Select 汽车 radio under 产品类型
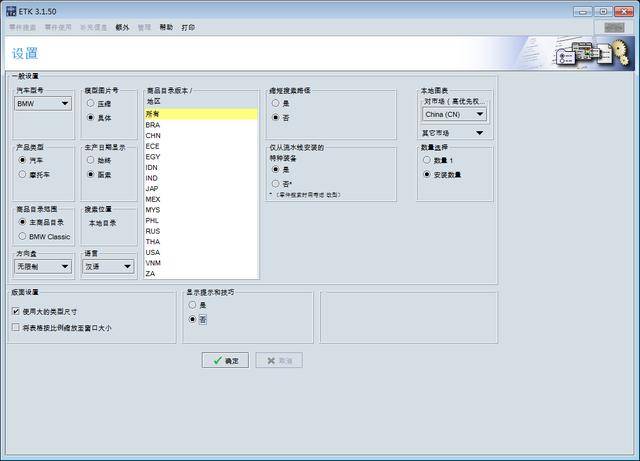 click(x=22, y=160)
